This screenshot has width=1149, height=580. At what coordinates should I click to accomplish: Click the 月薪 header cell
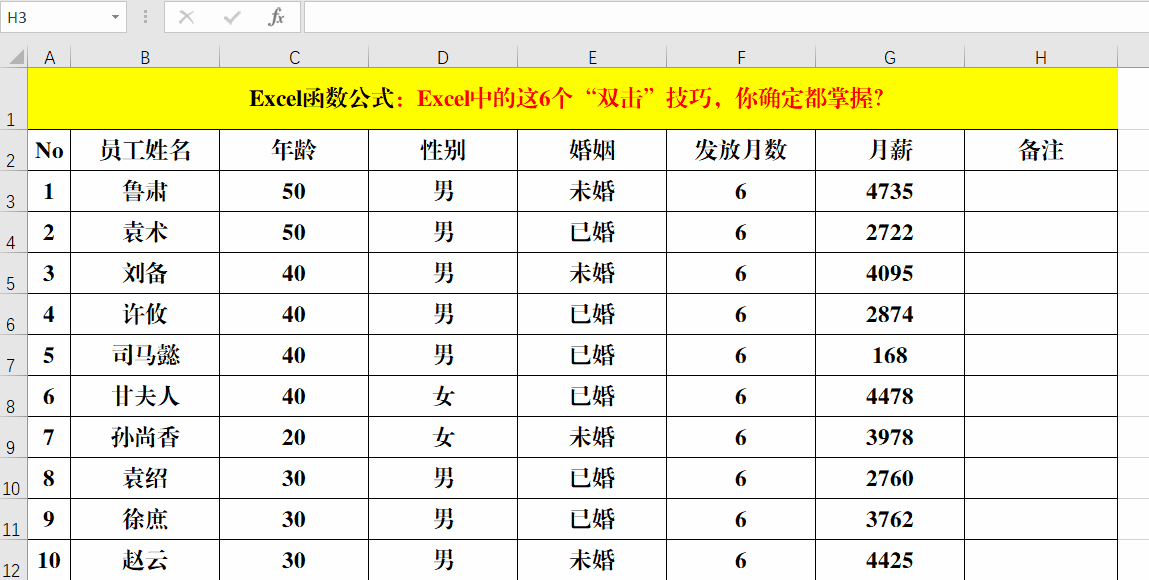point(890,151)
